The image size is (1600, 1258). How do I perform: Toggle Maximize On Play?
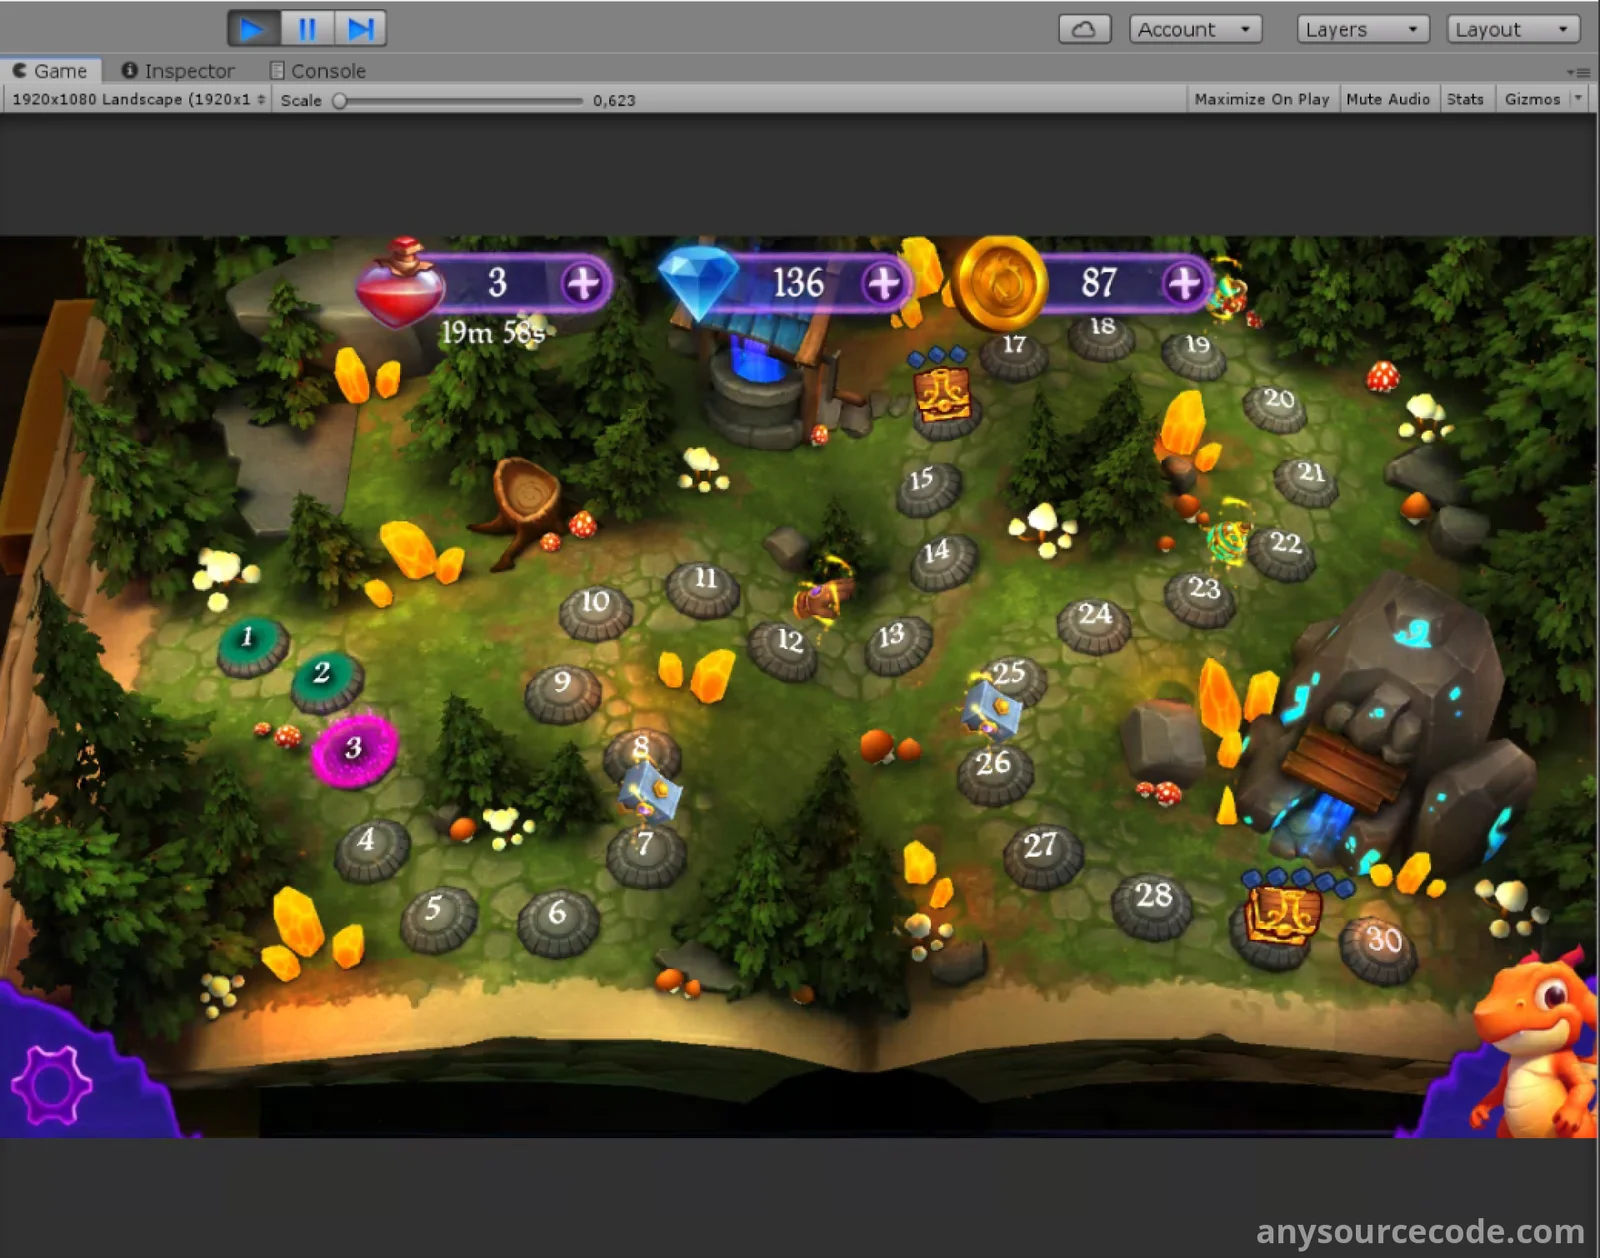(x=1261, y=99)
